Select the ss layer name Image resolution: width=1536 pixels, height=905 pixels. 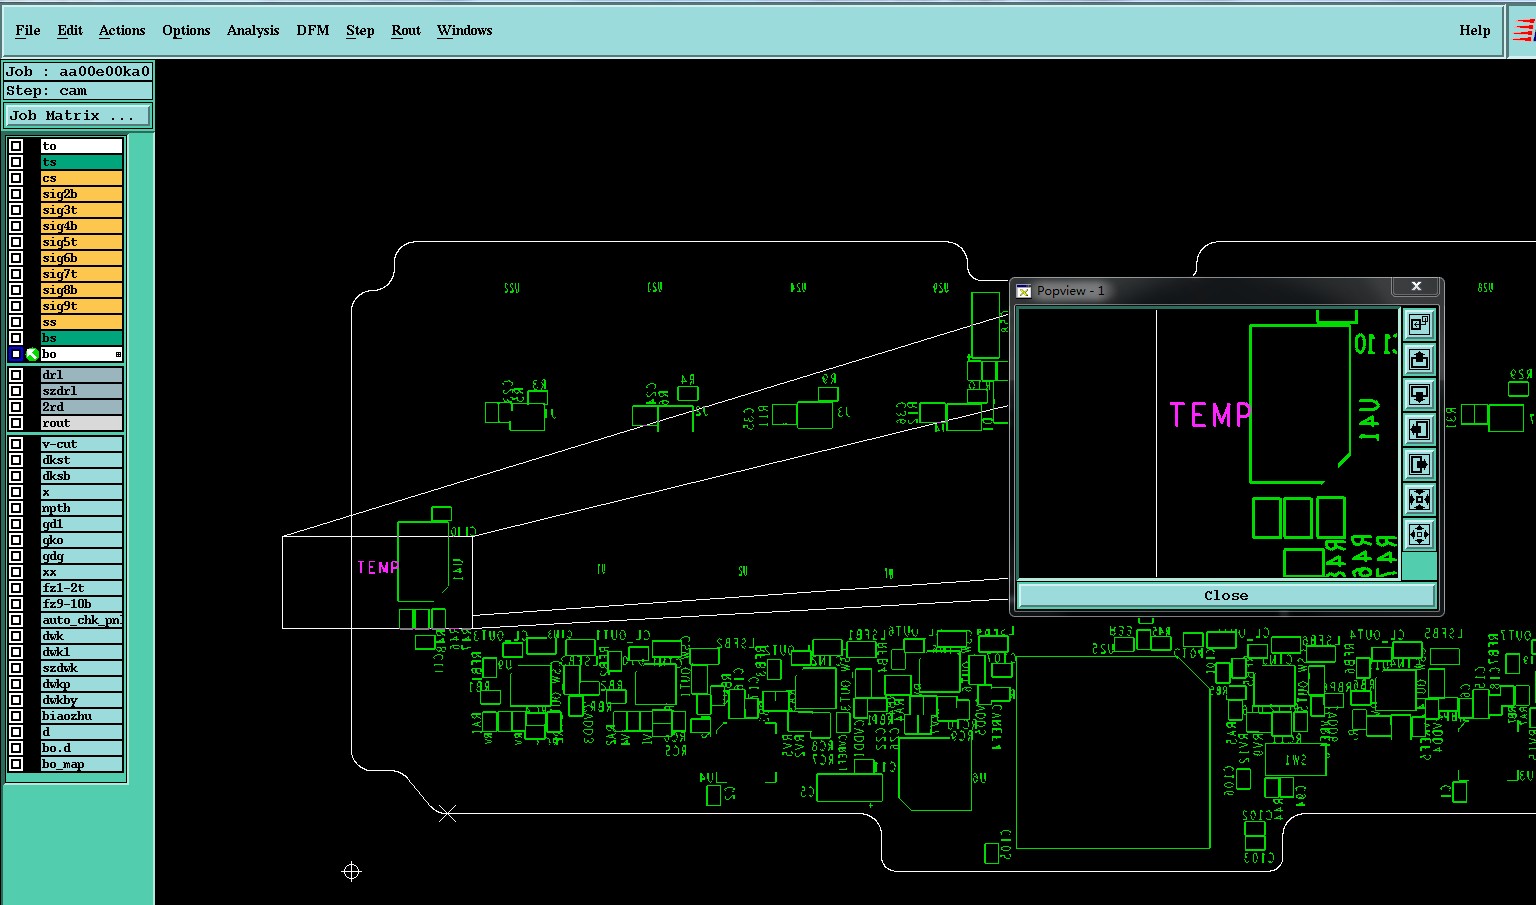click(81, 322)
